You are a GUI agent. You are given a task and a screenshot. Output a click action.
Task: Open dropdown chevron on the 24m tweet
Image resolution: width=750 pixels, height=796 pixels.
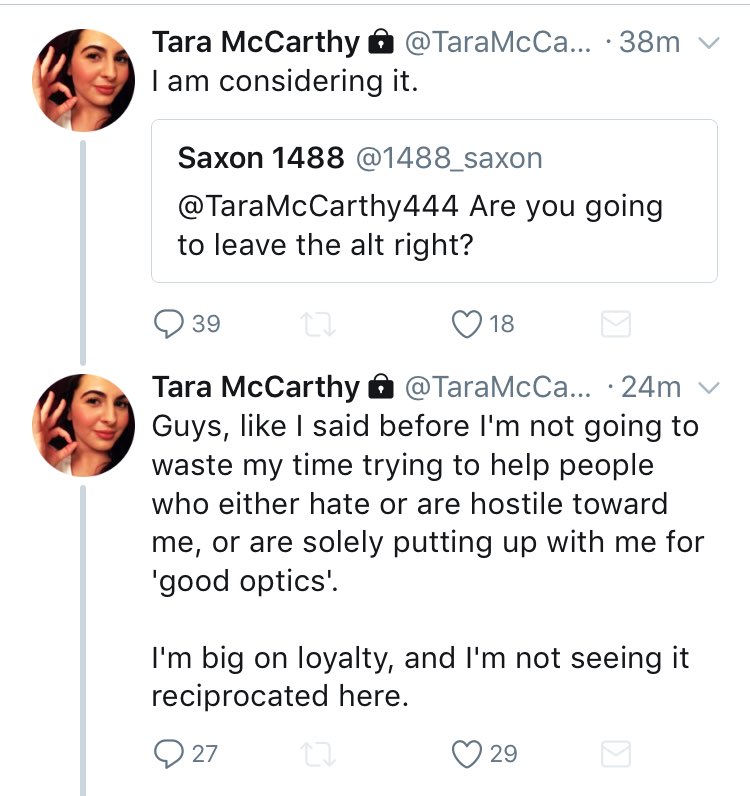click(x=709, y=387)
